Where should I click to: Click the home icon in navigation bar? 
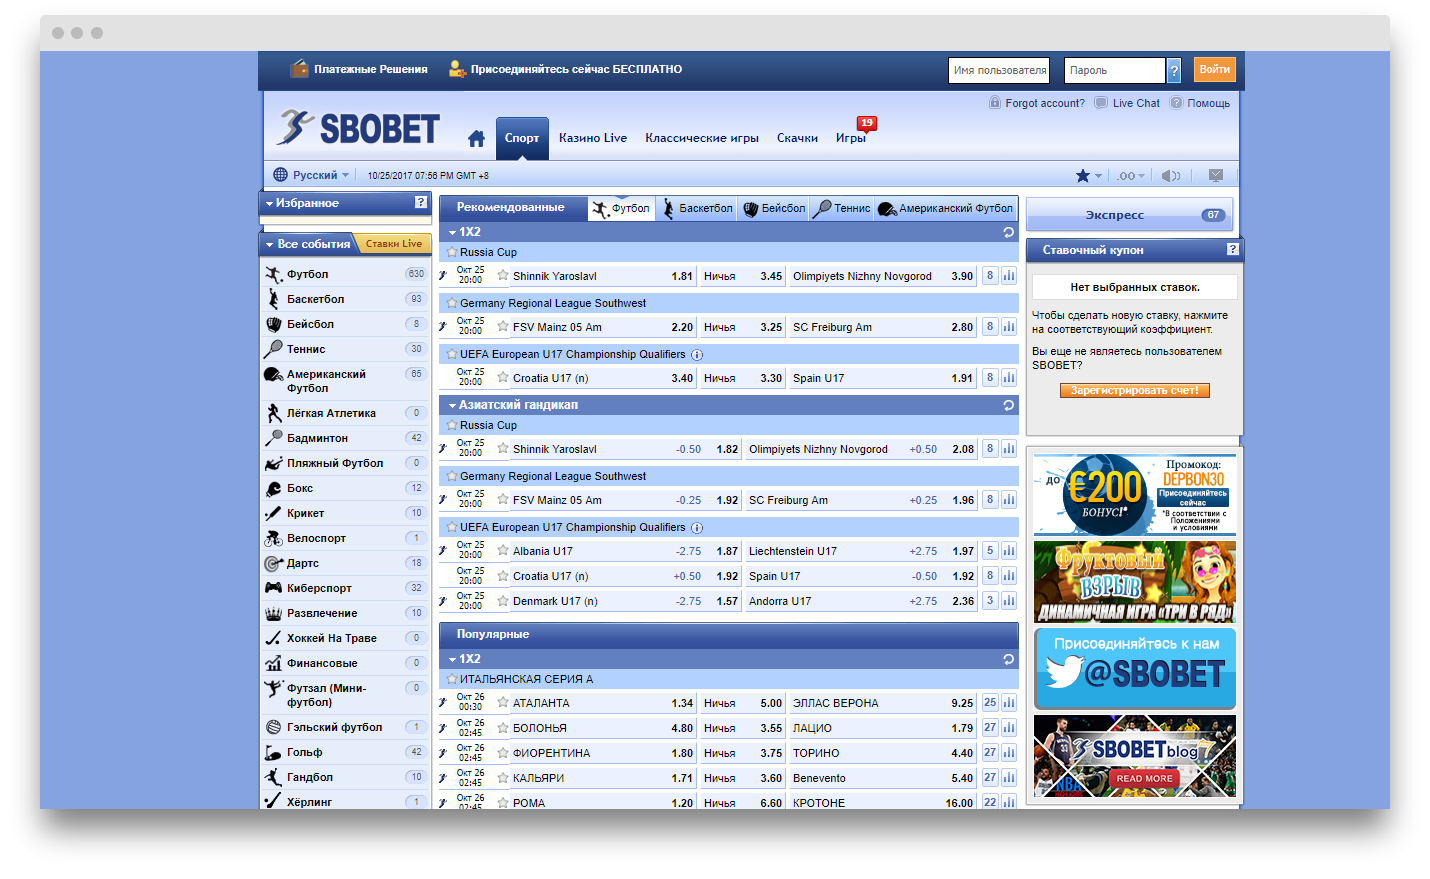click(x=476, y=138)
